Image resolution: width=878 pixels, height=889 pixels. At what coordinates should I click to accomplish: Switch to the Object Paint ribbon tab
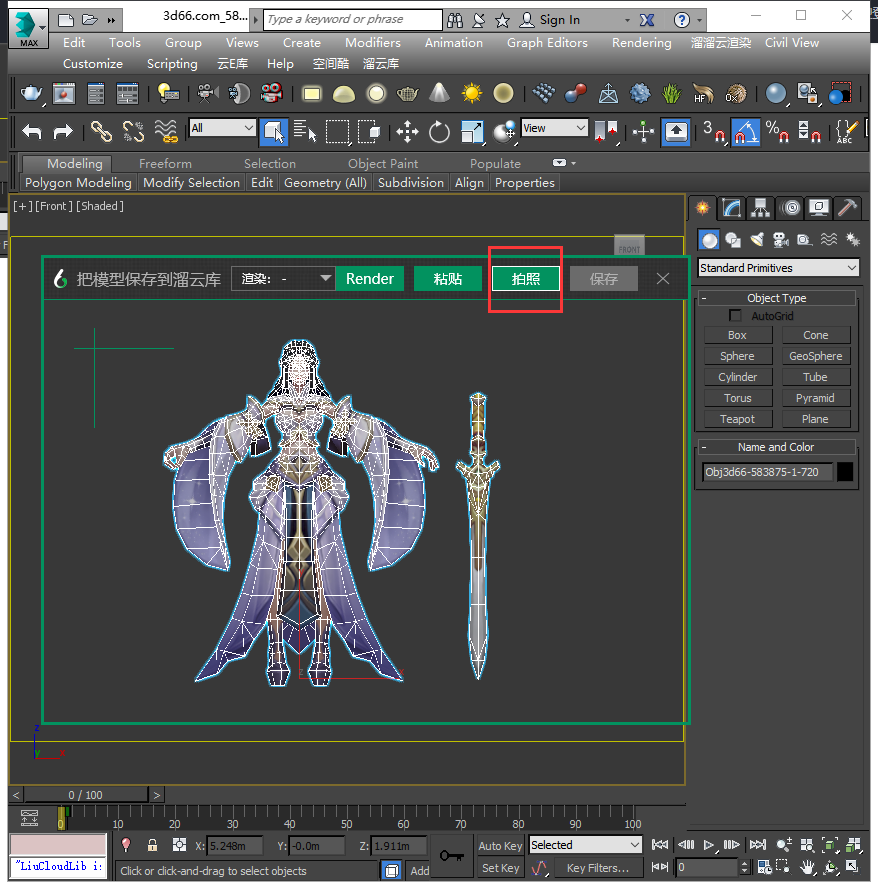point(383,164)
